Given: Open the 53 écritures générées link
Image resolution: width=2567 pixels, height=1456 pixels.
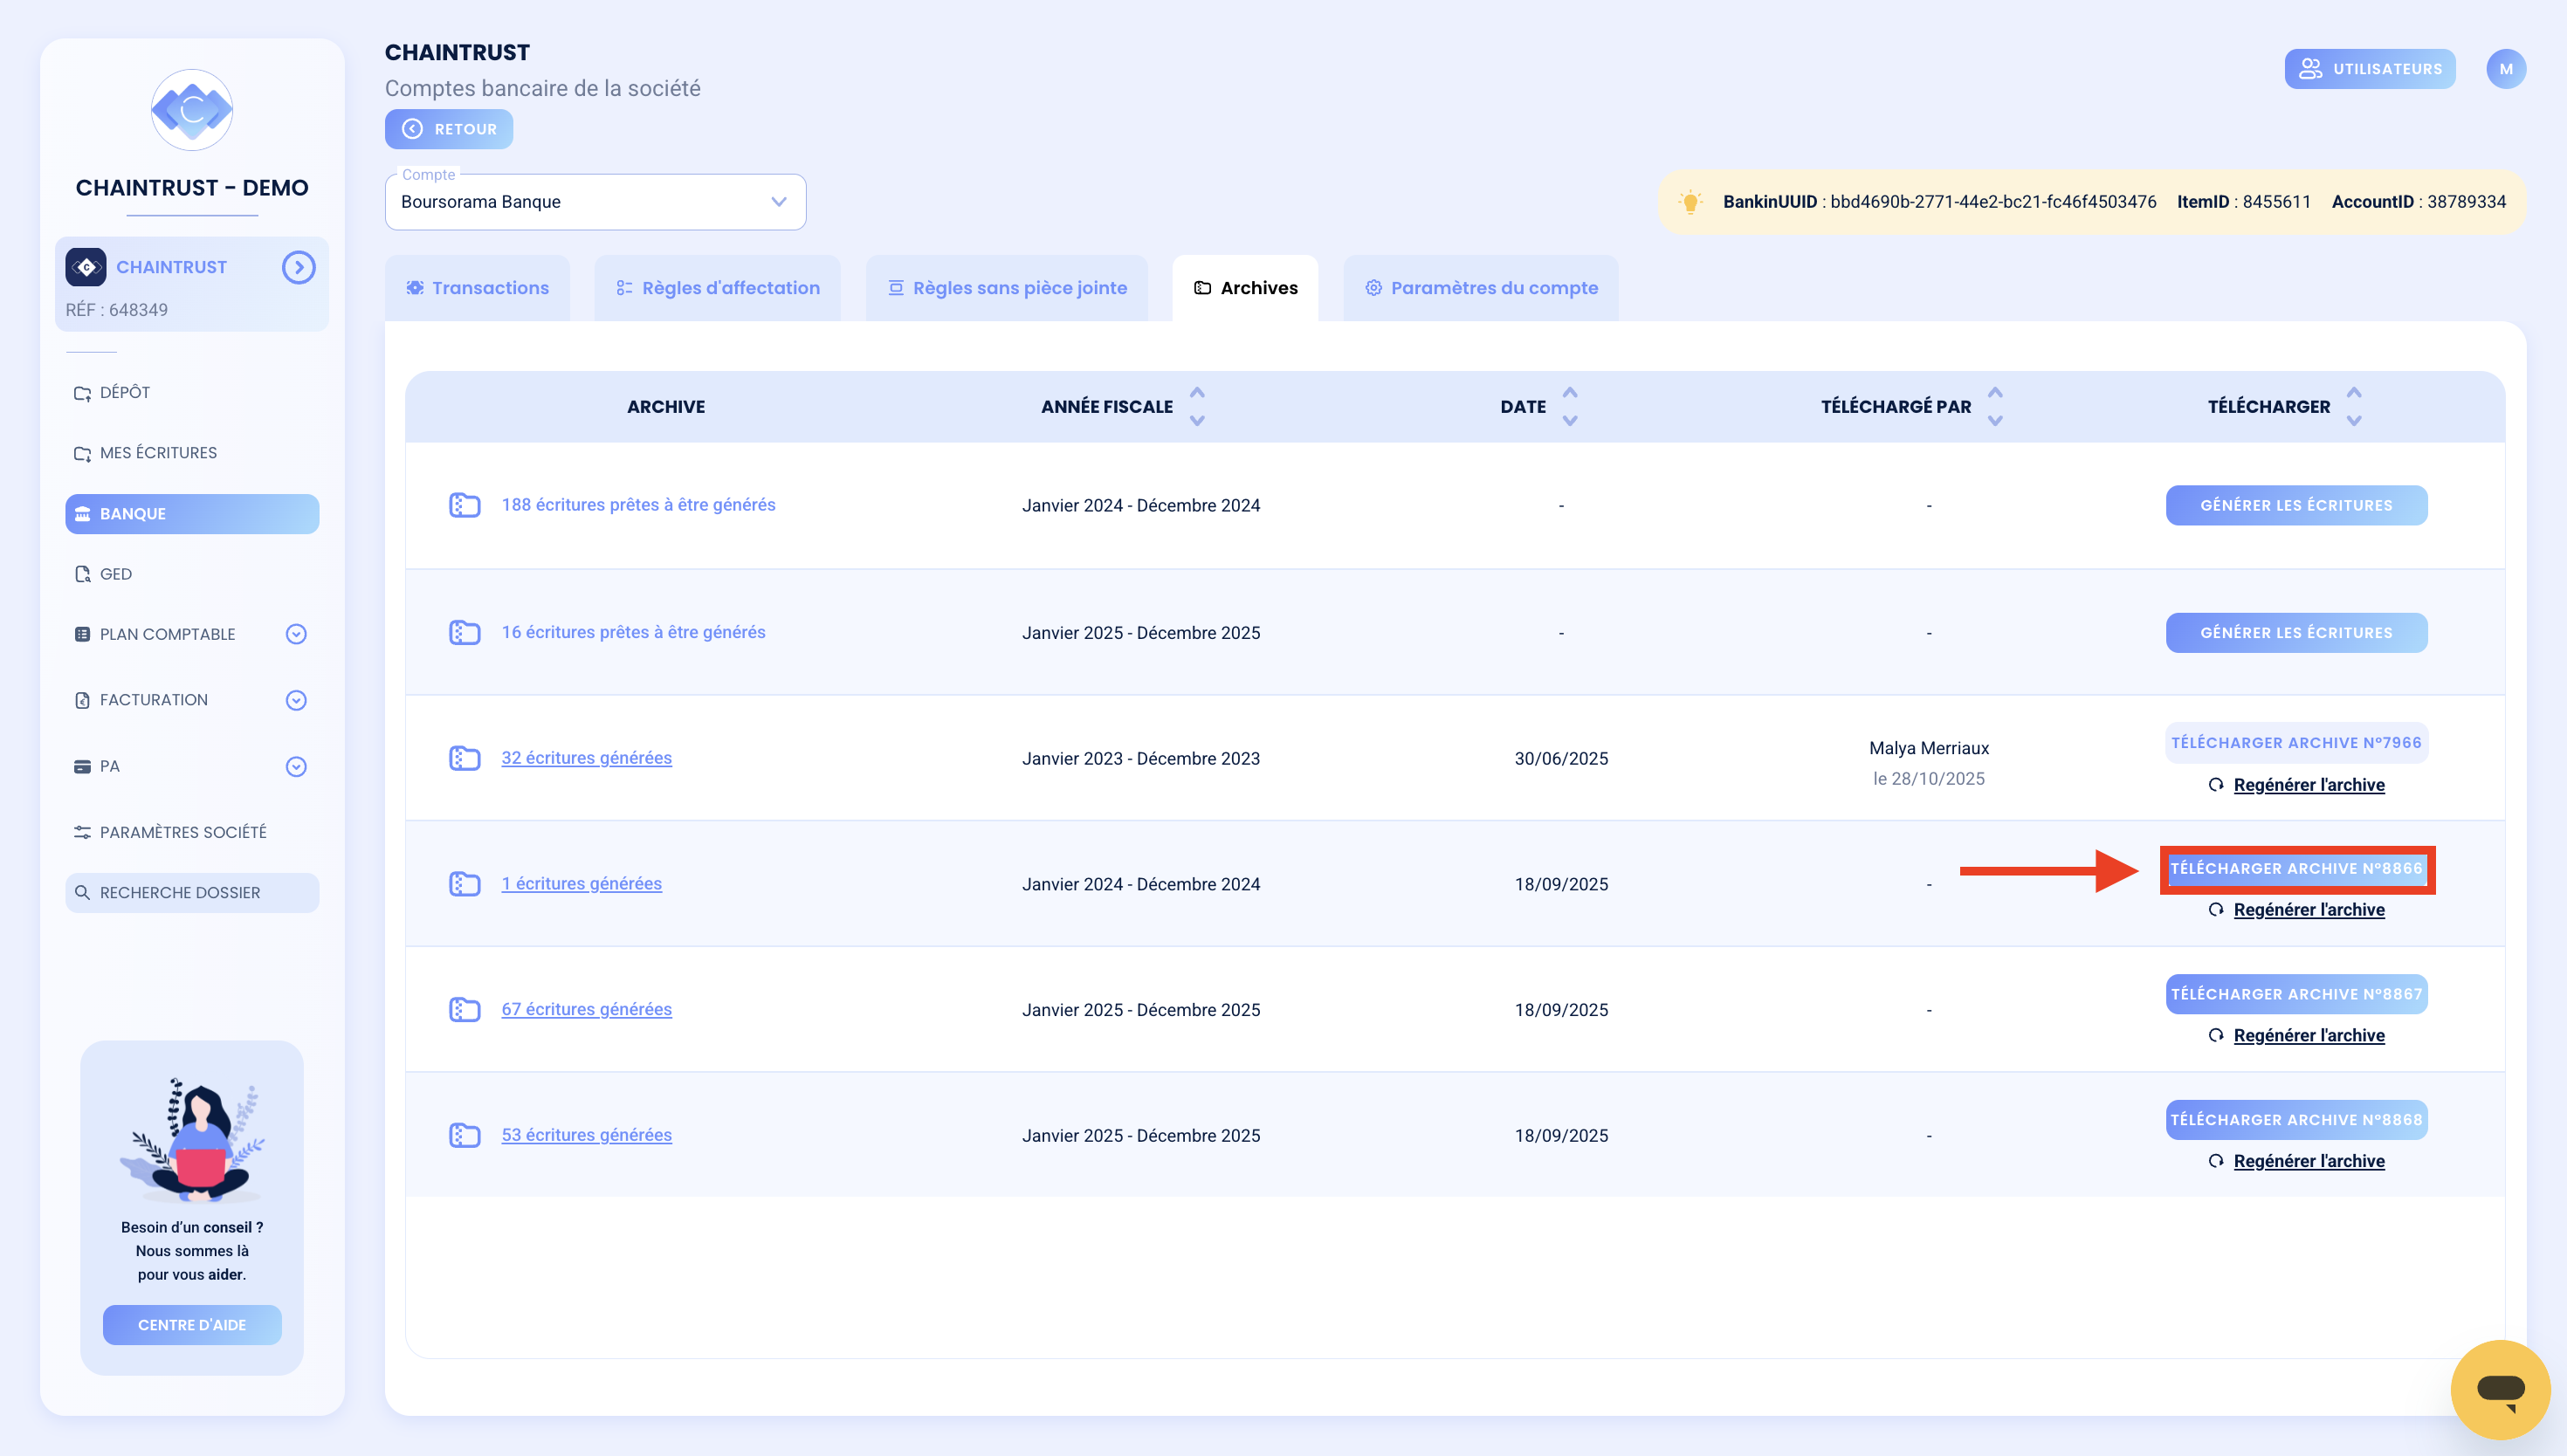Looking at the screenshot, I should click(x=586, y=1135).
